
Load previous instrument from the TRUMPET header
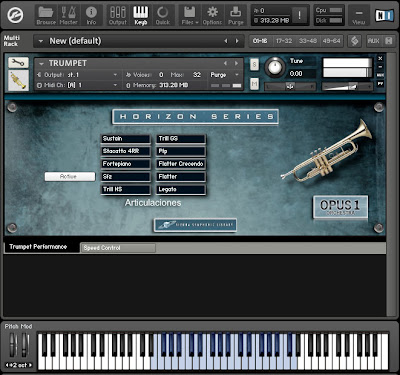[226, 63]
